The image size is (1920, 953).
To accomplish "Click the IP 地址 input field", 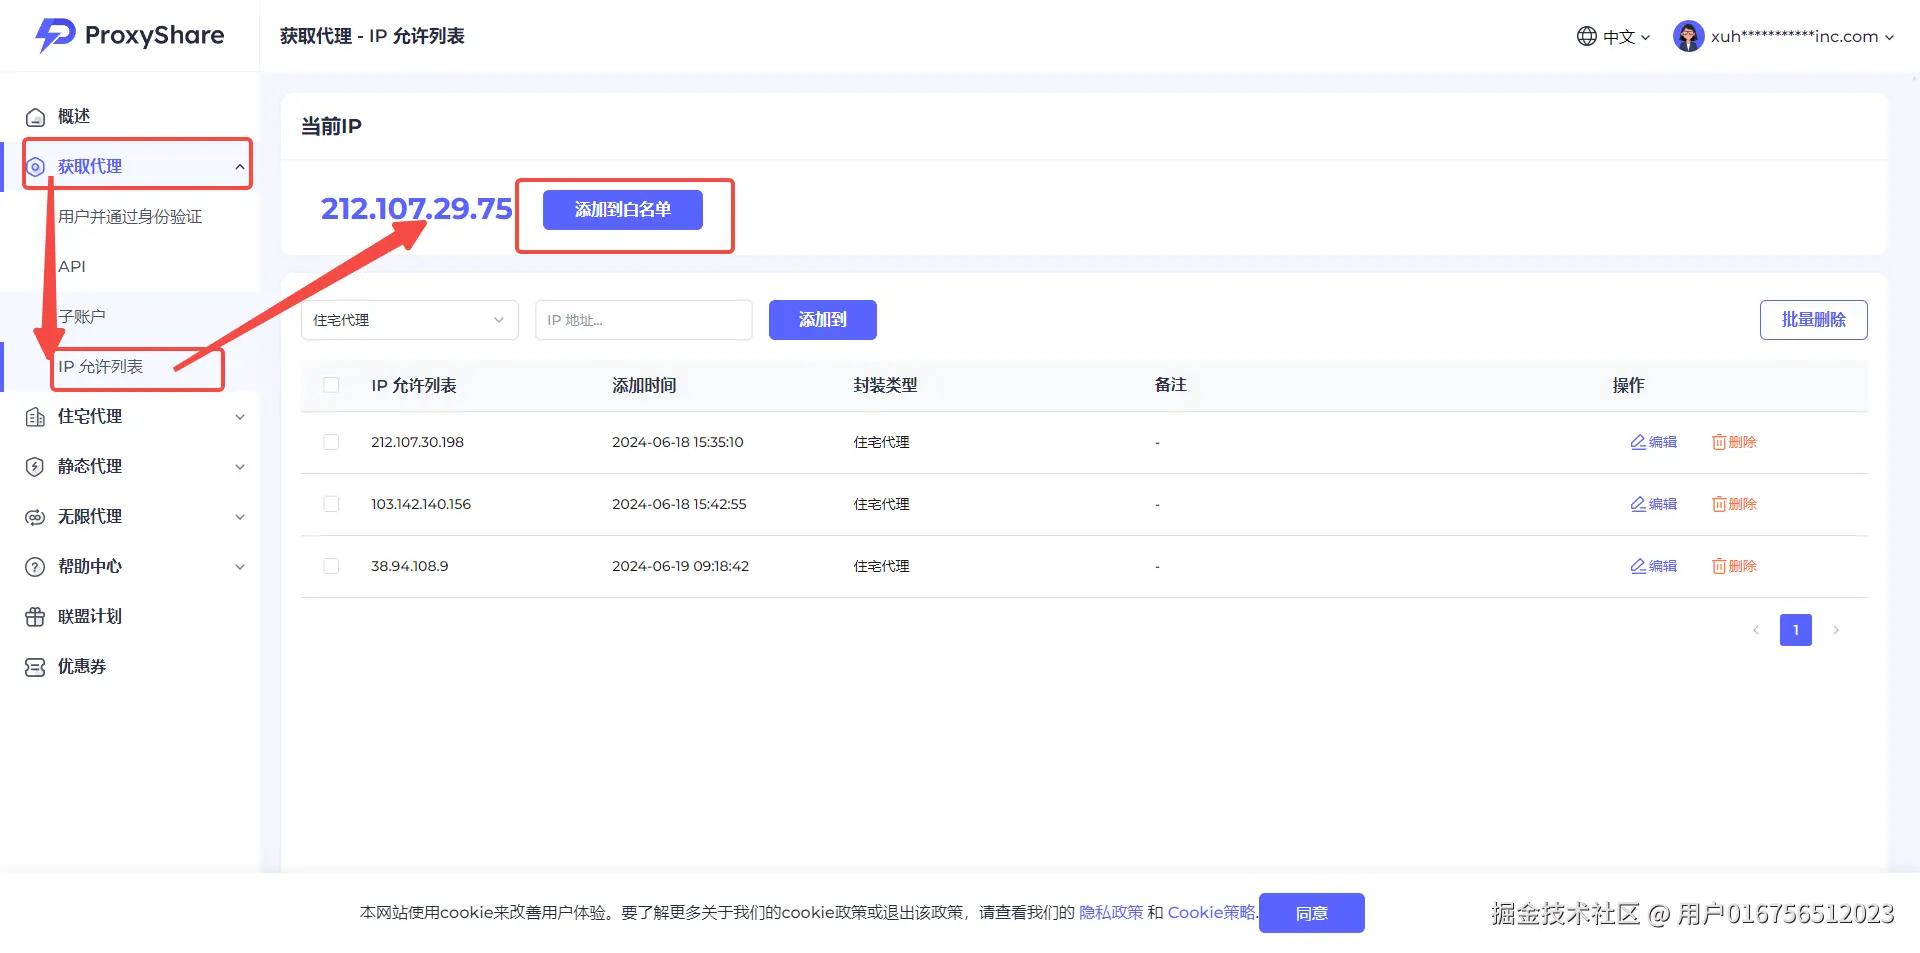I will coord(643,320).
